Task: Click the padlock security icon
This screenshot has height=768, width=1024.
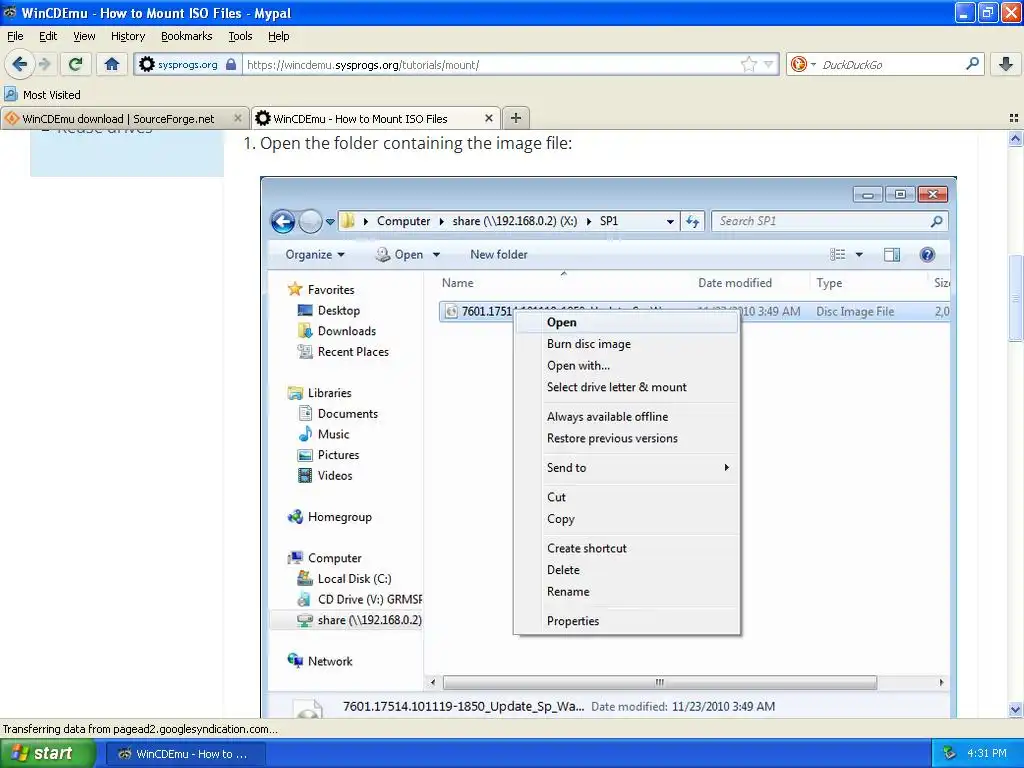Action: coord(231,64)
